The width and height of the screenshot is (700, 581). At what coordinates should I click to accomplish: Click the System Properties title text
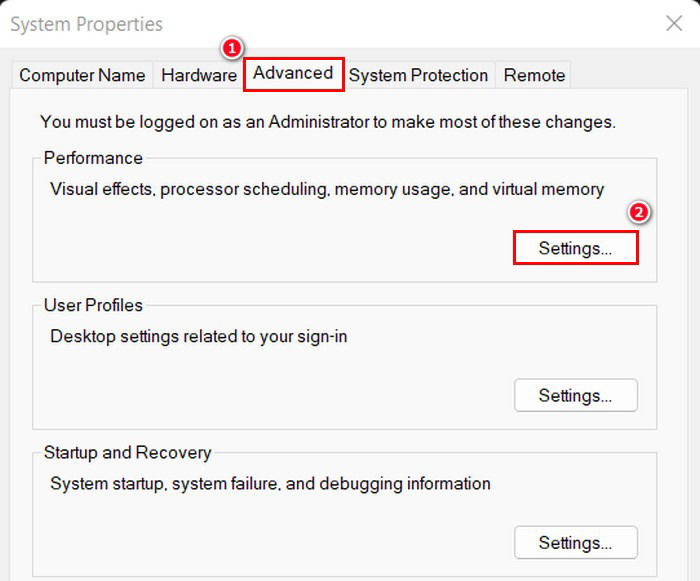point(87,24)
